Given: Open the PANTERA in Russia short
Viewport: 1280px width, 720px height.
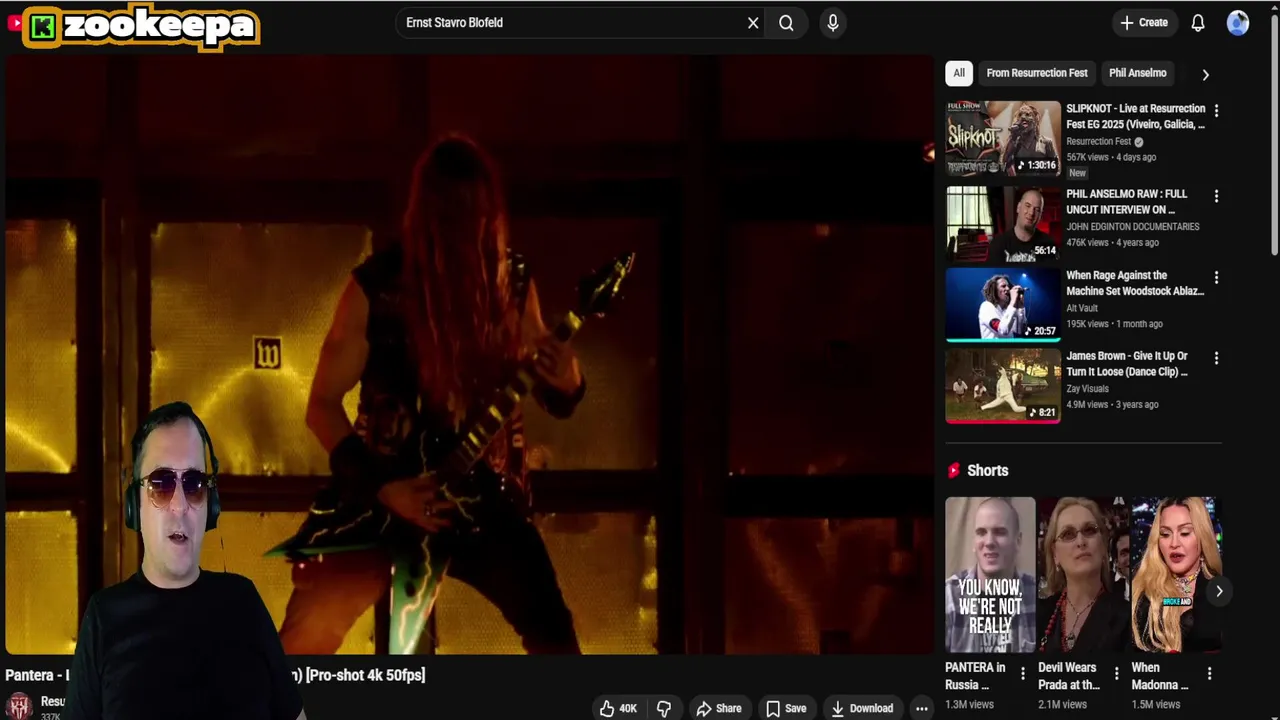Looking at the screenshot, I should [990, 575].
